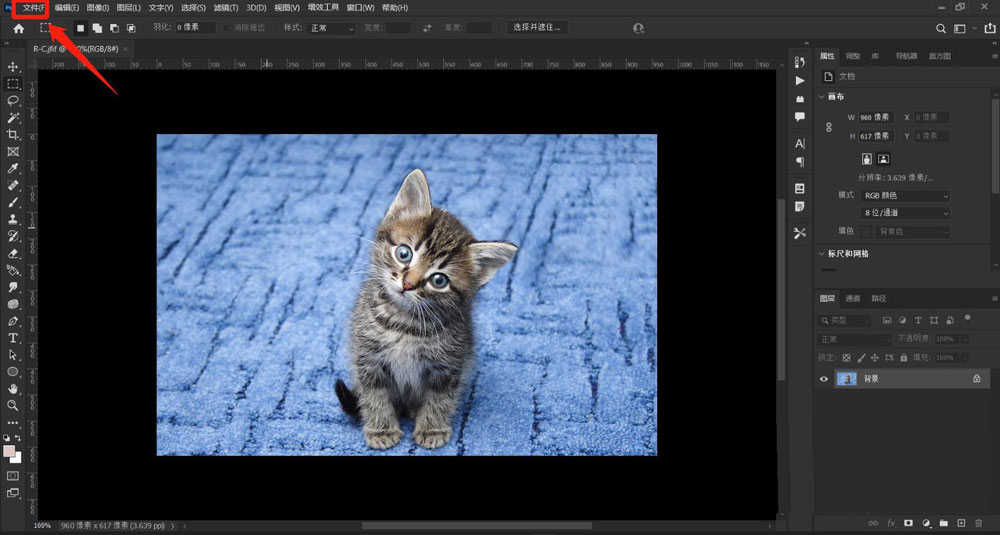Collapse the 画布 section

[822, 97]
